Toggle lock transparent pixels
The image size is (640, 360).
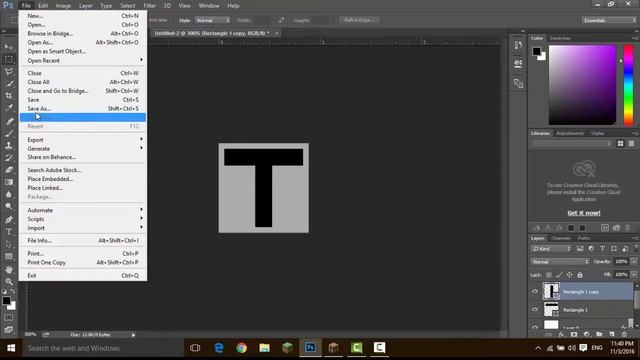tap(549, 275)
